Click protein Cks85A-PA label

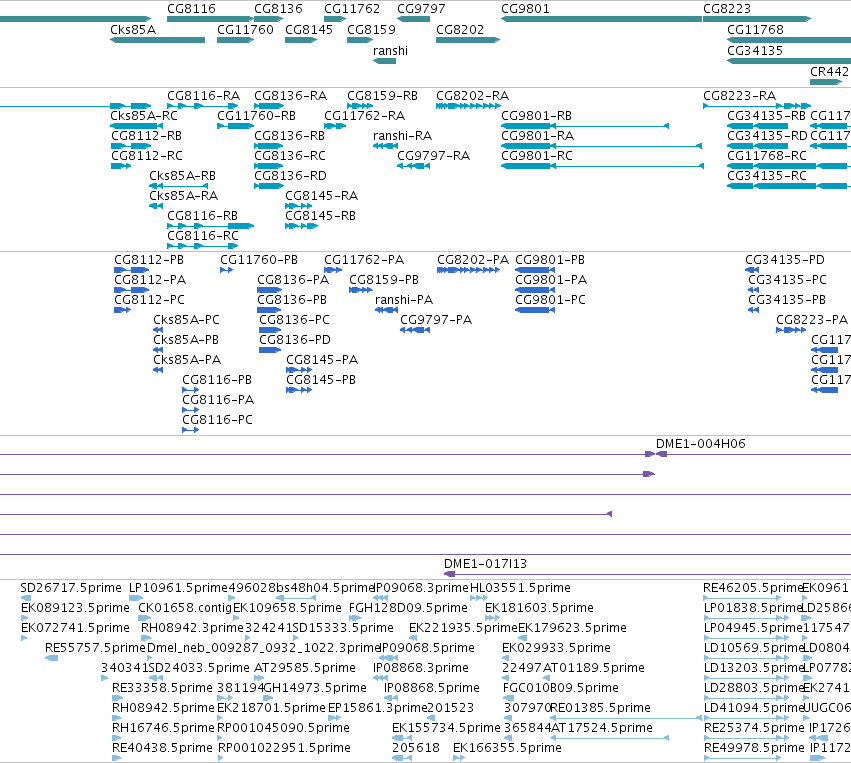click(x=187, y=360)
